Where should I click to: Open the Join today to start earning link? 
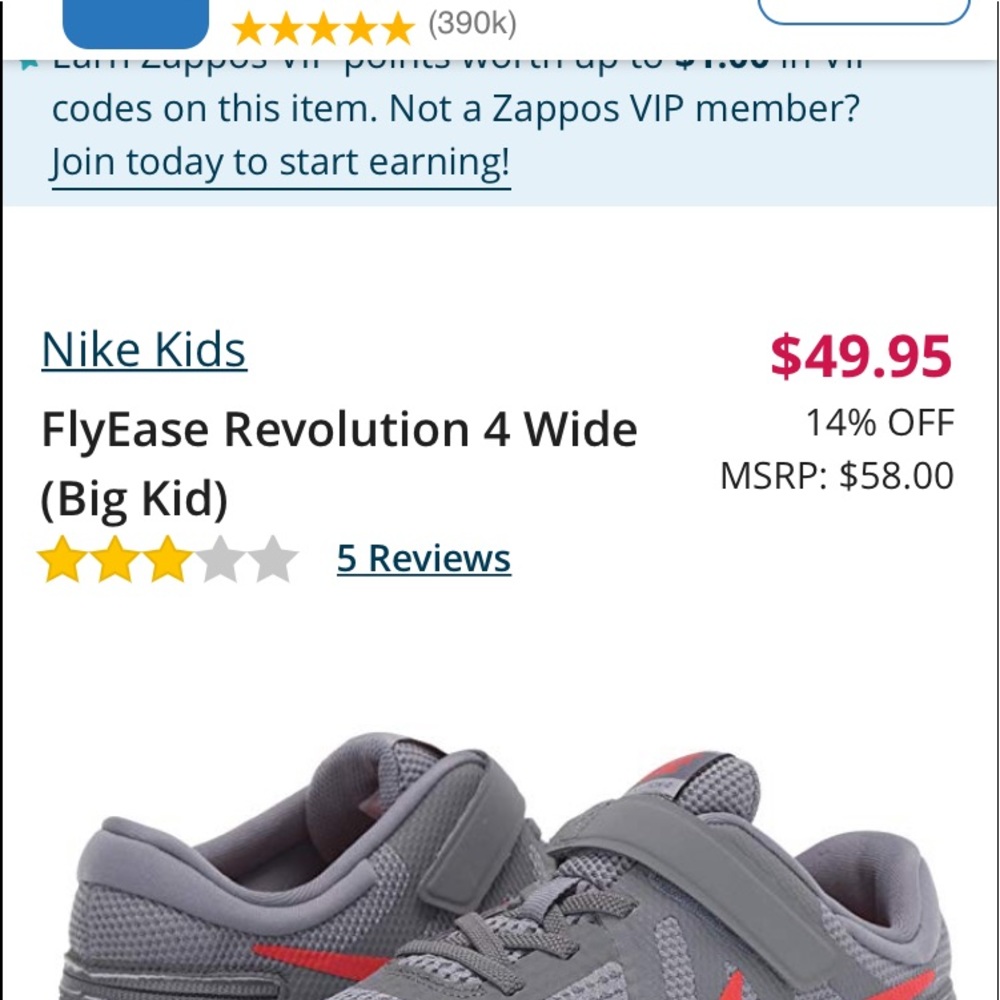pyautogui.click(x=280, y=161)
